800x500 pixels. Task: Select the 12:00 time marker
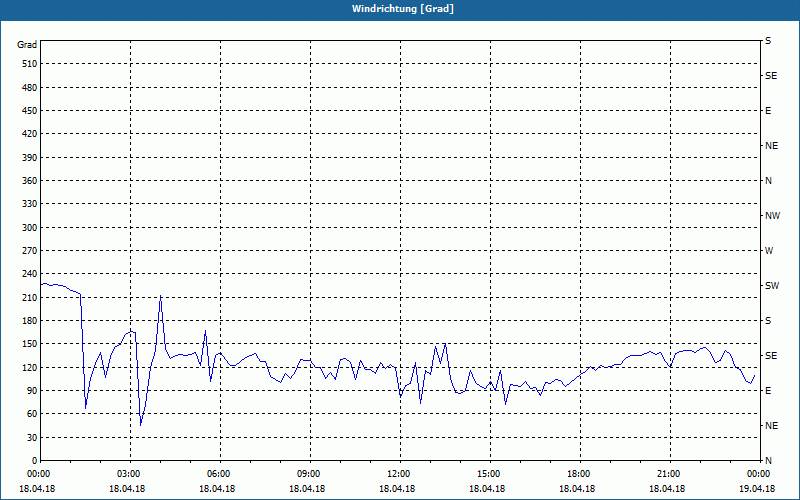(x=401, y=474)
